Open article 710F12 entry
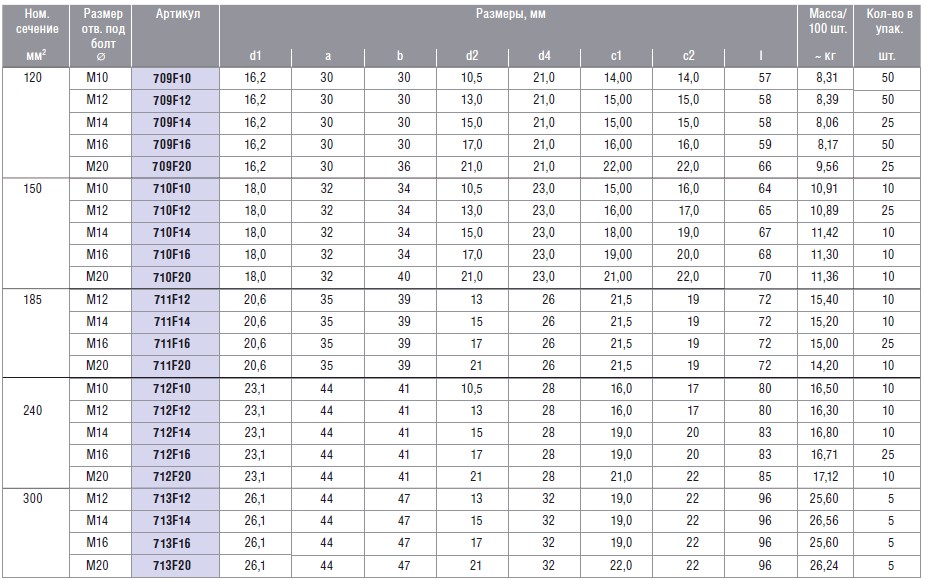 (175, 211)
